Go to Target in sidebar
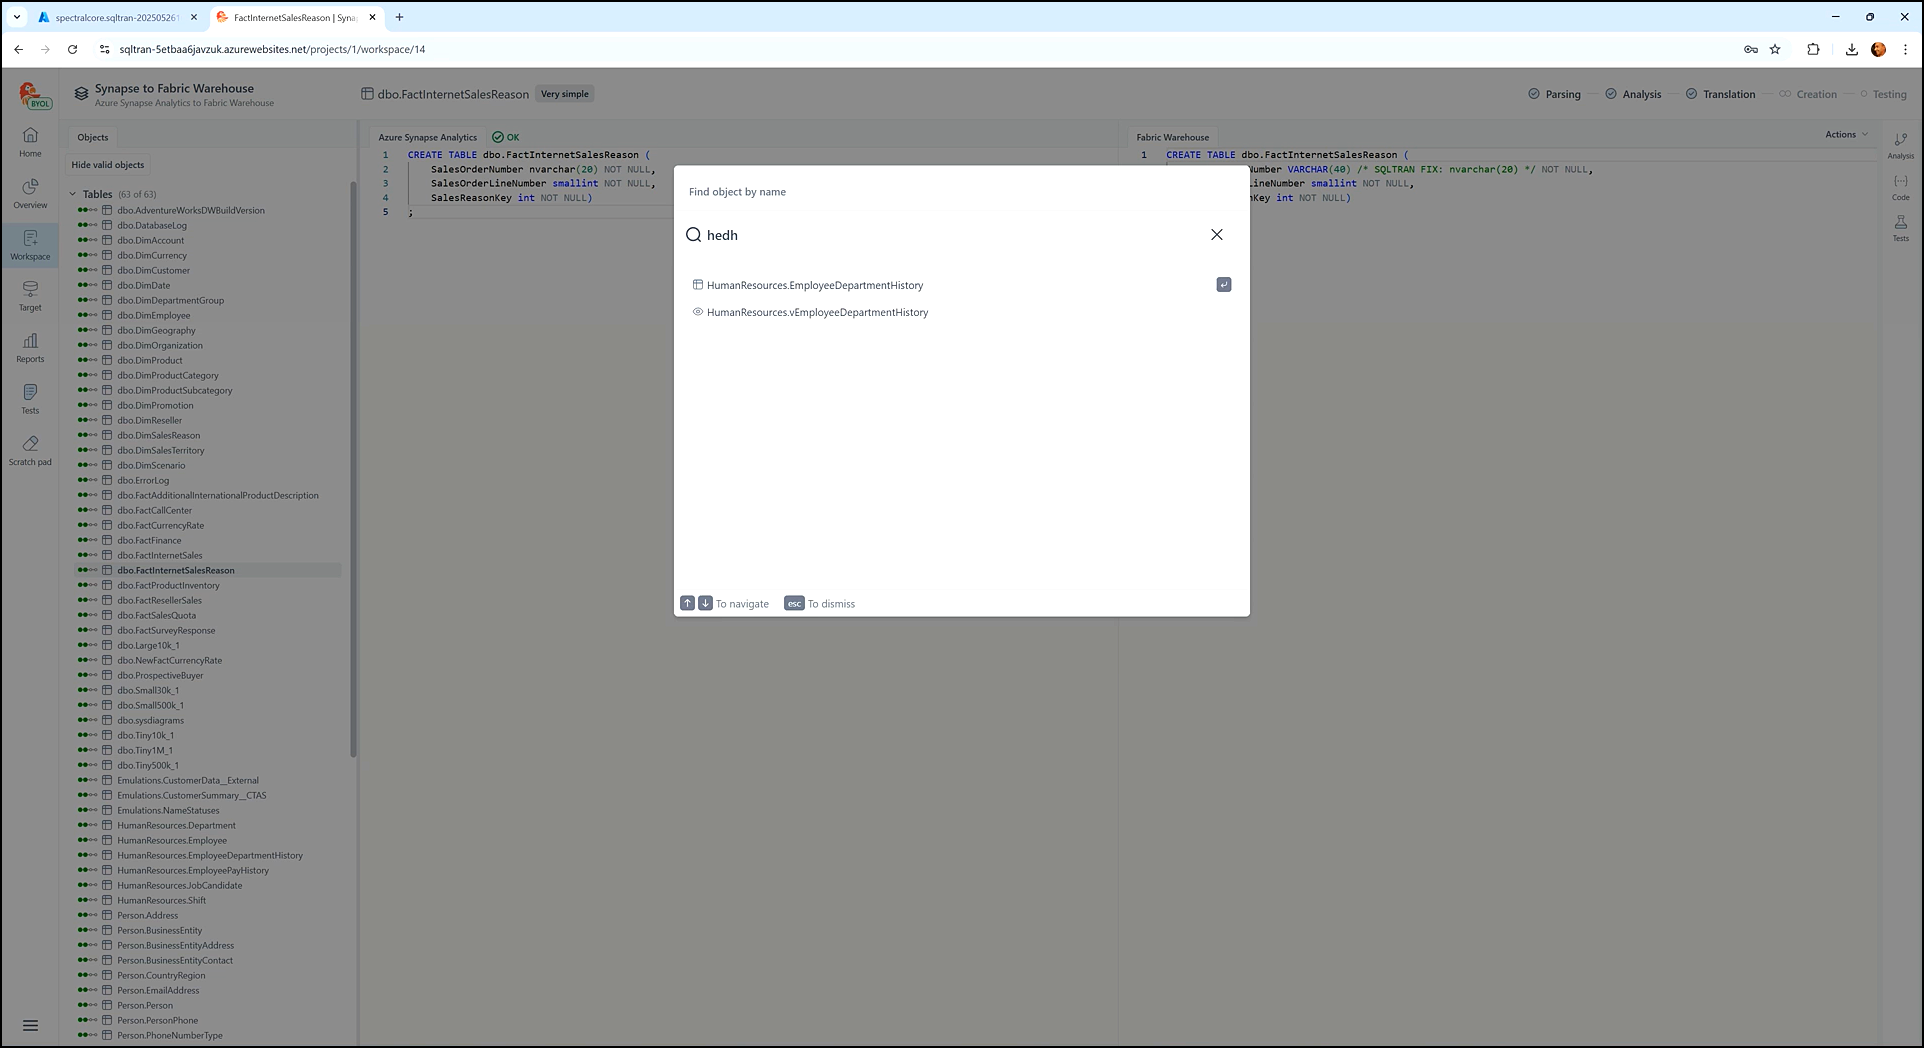1924x1048 pixels. click(30, 295)
